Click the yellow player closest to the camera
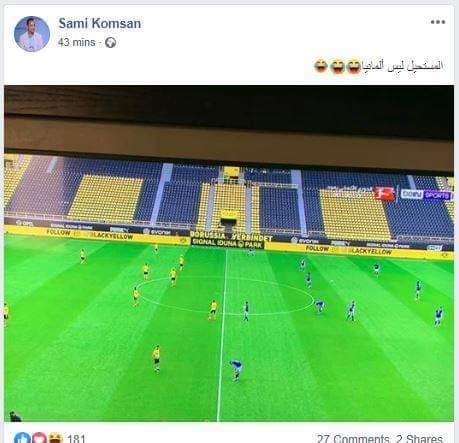Screen dimensions: 459x443 coord(156,359)
